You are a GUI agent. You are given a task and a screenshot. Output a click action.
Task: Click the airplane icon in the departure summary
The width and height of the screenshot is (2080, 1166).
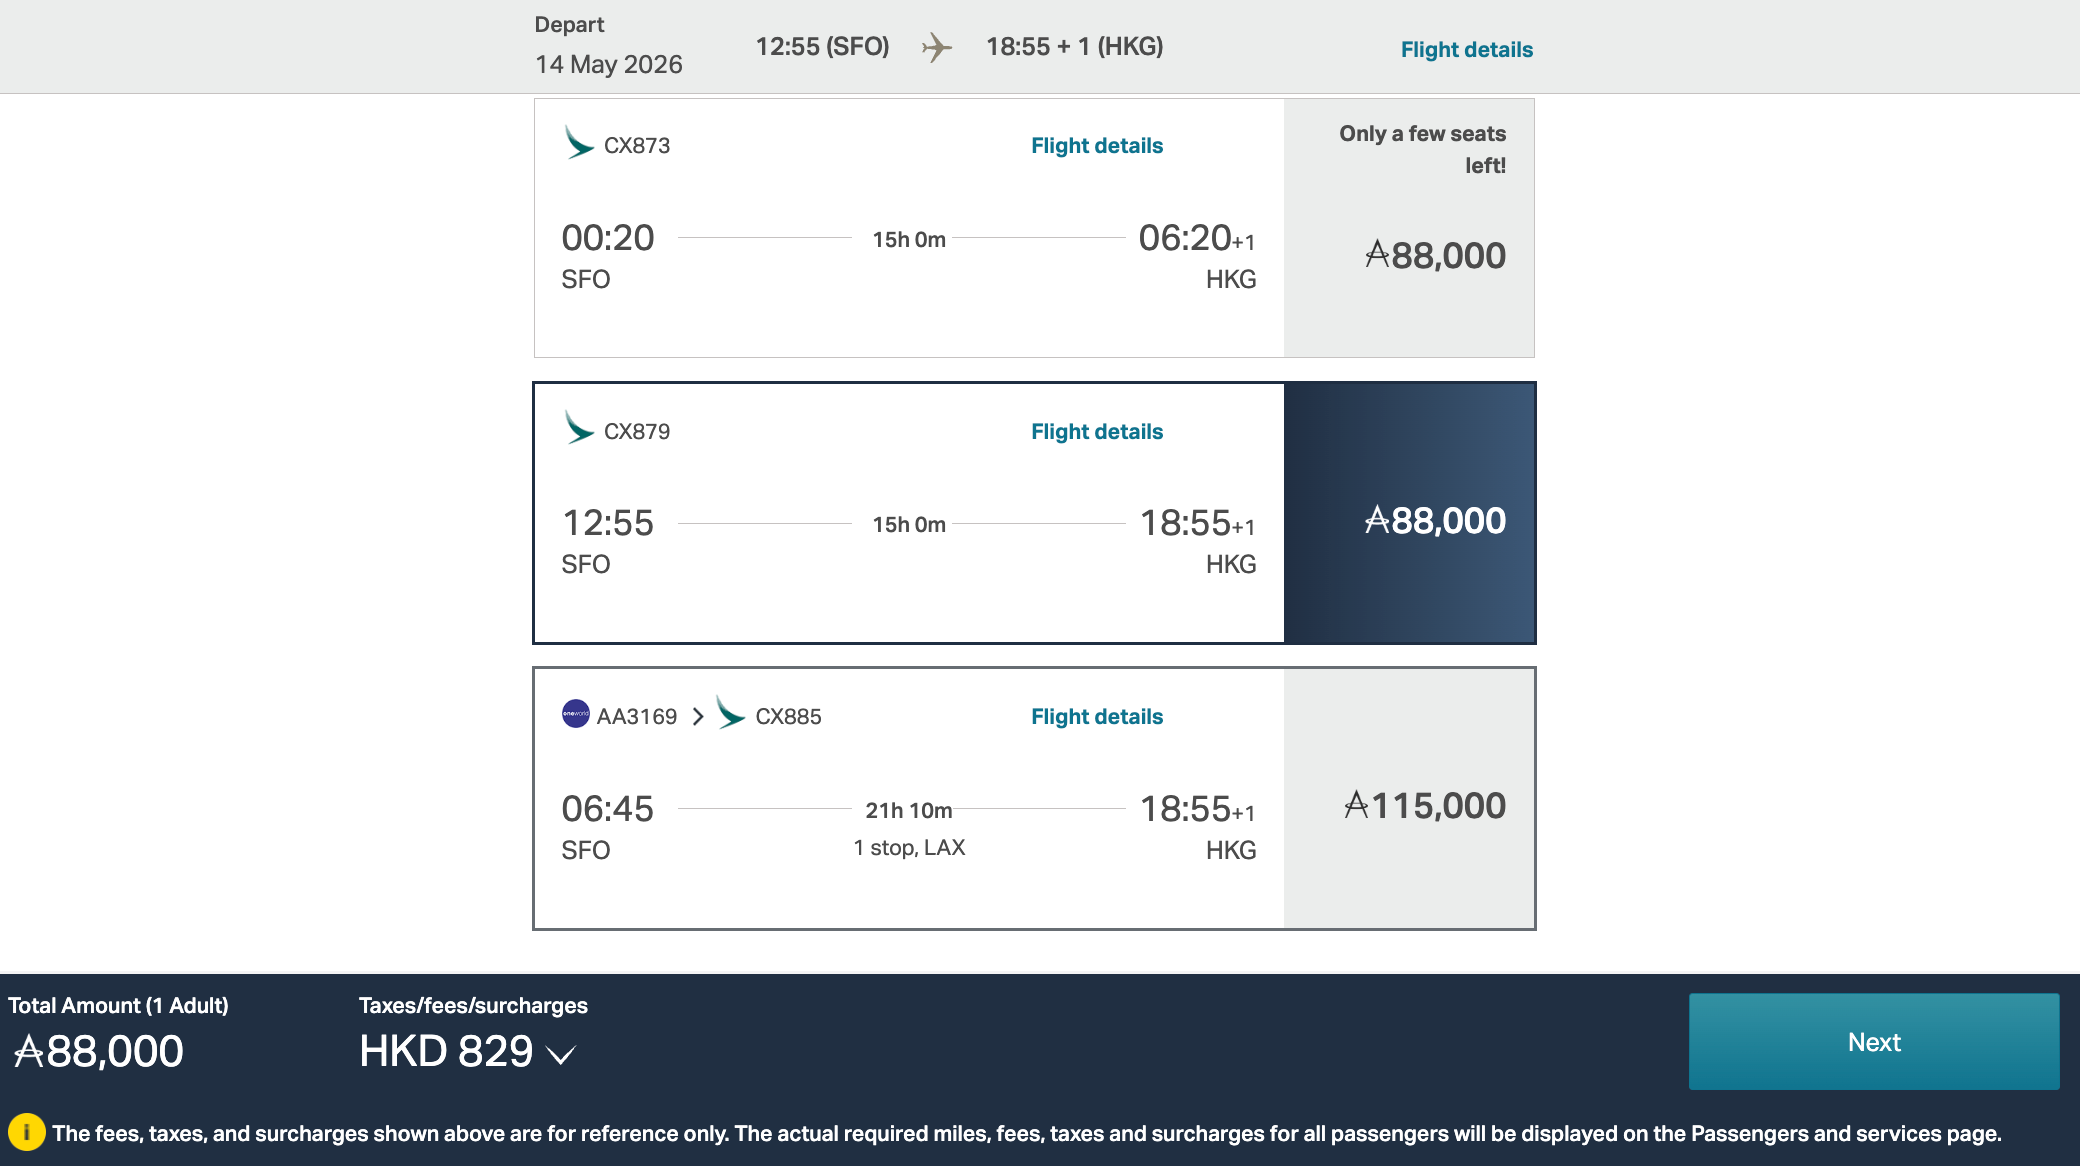pyautogui.click(x=937, y=47)
